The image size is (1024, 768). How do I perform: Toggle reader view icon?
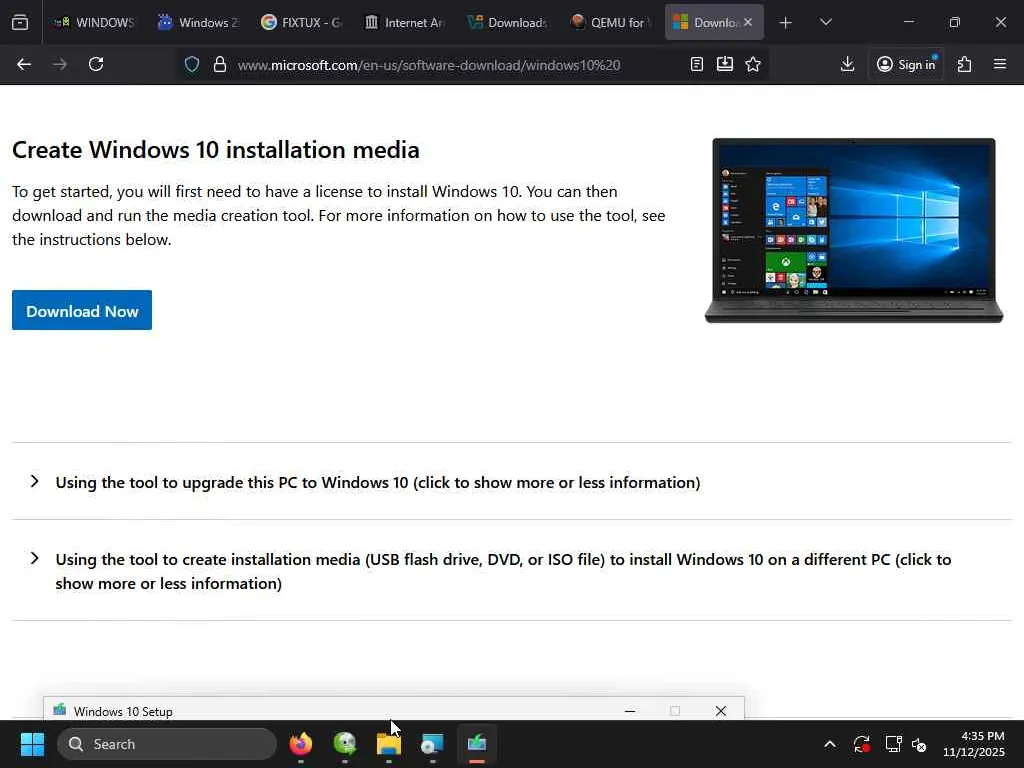697,64
